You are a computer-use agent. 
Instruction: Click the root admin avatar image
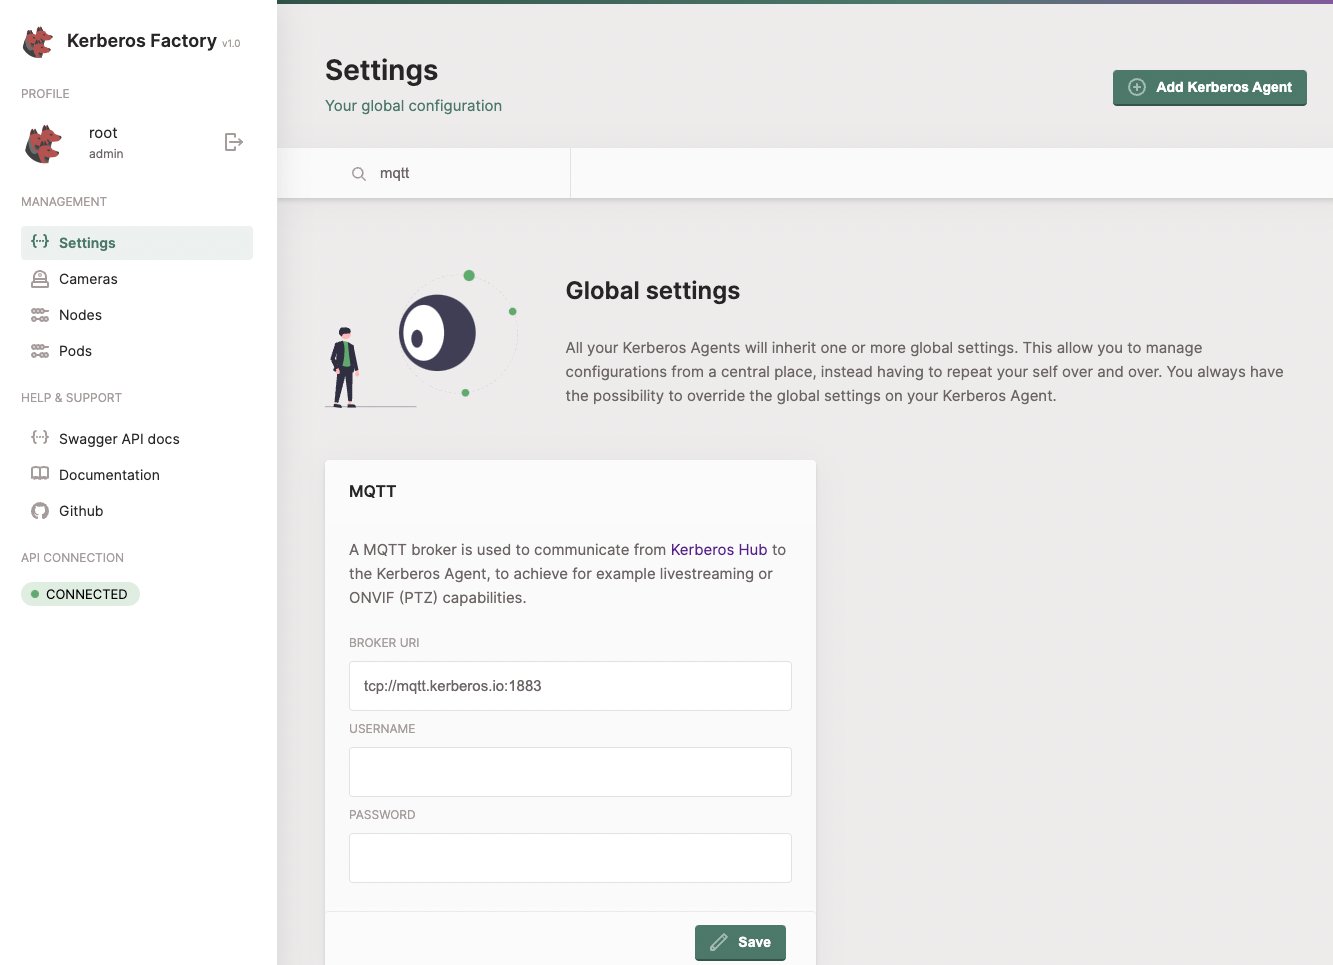[x=42, y=142]
